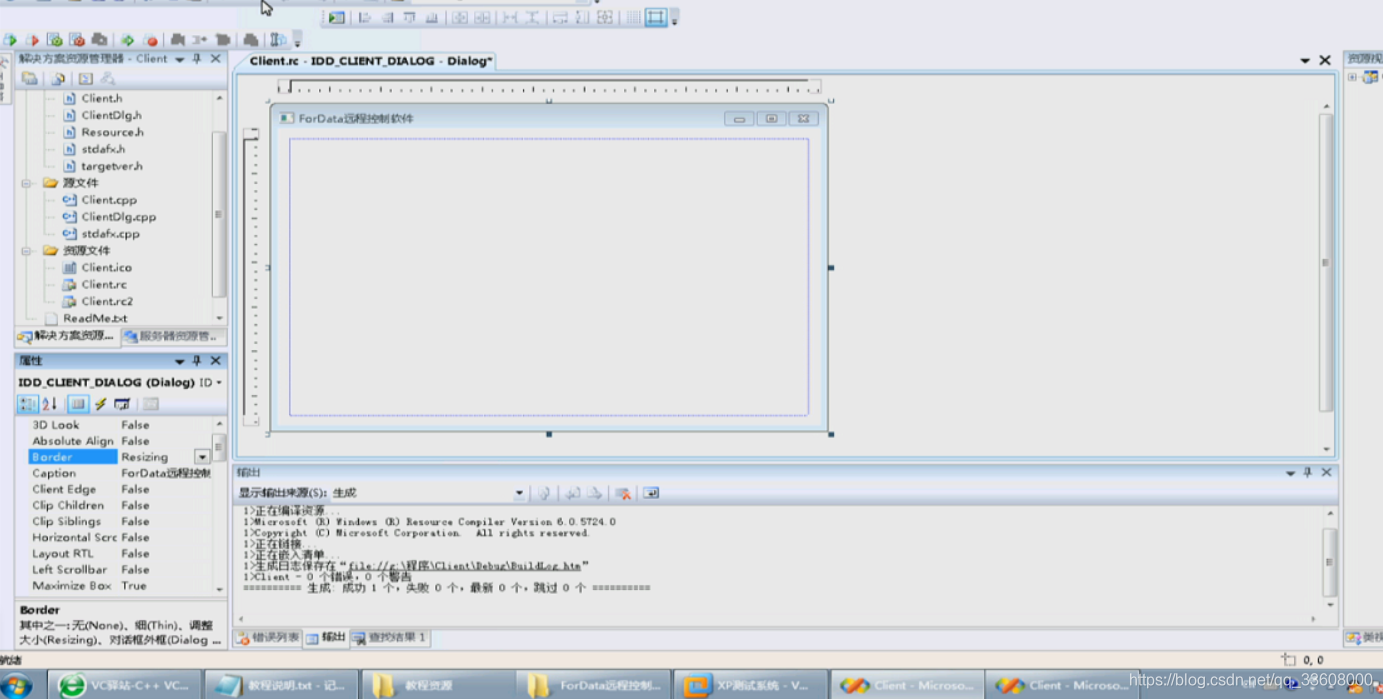Click the find message in code icon
1383x699 pixels.
coord(544,493)
